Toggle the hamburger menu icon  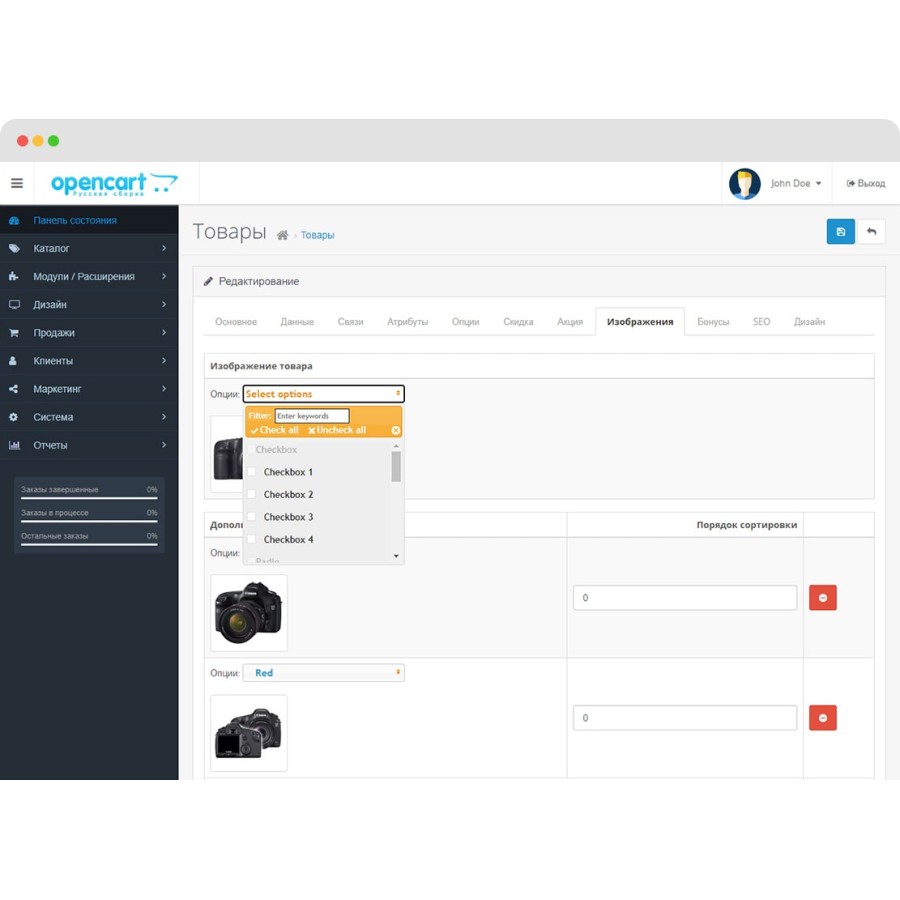[17, 183]
